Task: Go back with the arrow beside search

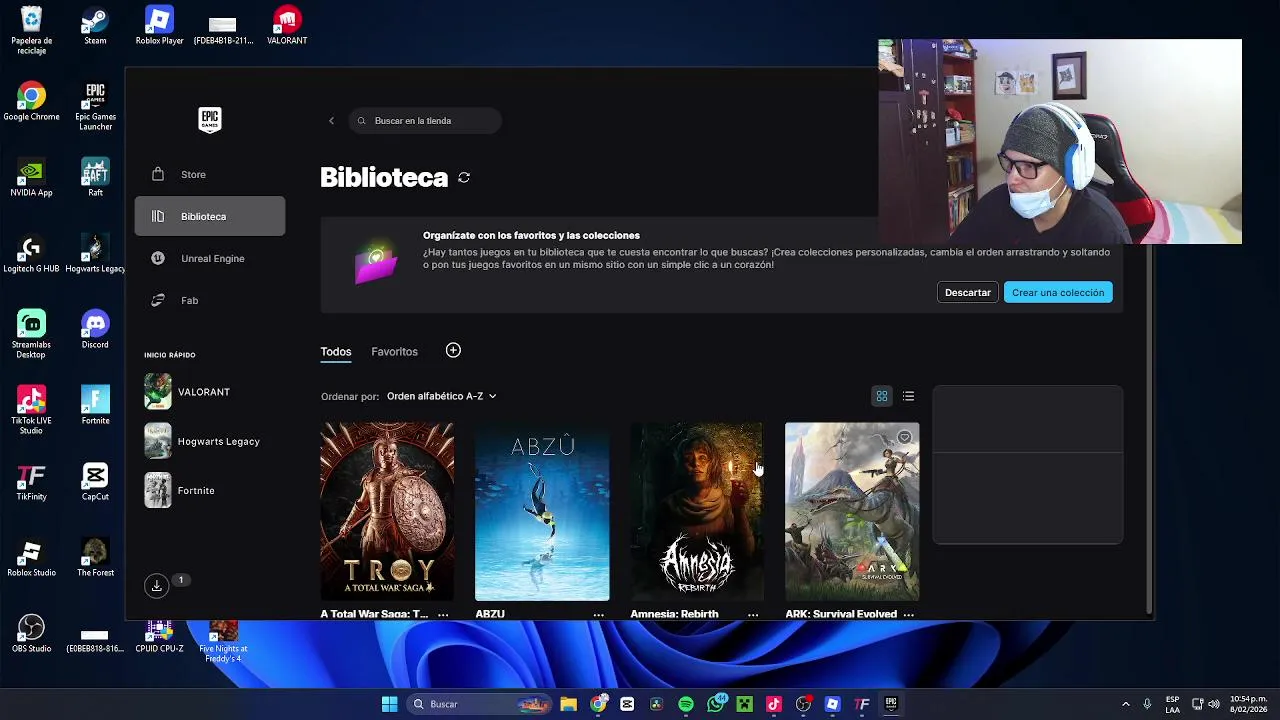Action: click(x=331, y=121)
